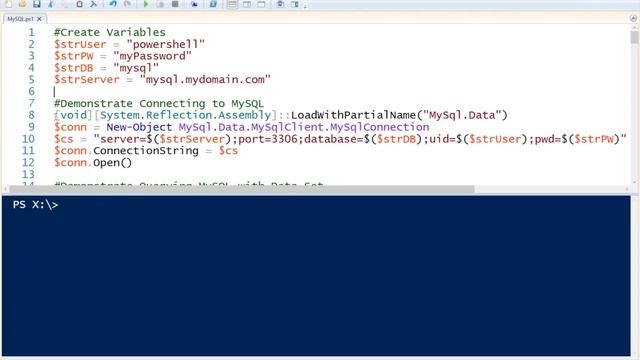Click the horizontal scrollbar left arrow

(x=5, y=189)
